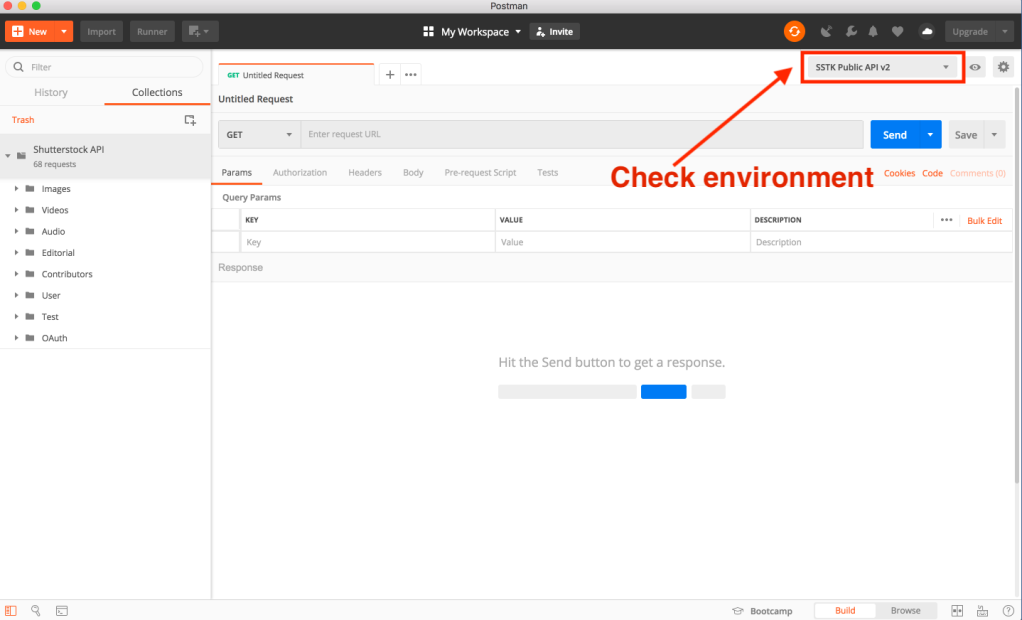Open the help question mark icon
This screenshot has height=620, width=1022.
pyautogui.click(x=1008, y=611)
